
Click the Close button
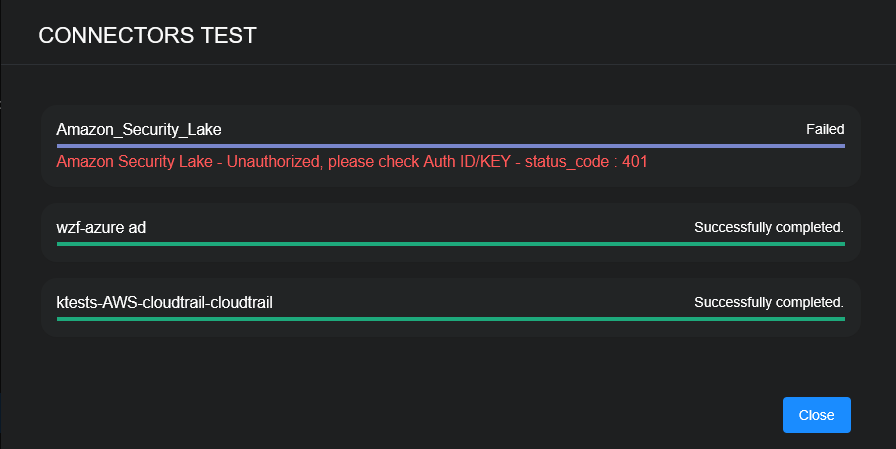816,415
